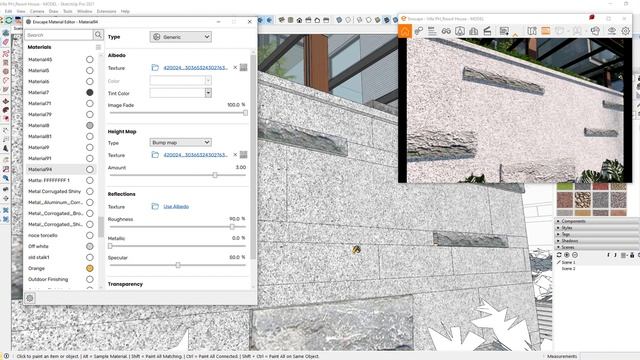Image resolution: width=640 pixels, height=360 pixels.
Task: Open the View menu
Action: pos(21,11)
